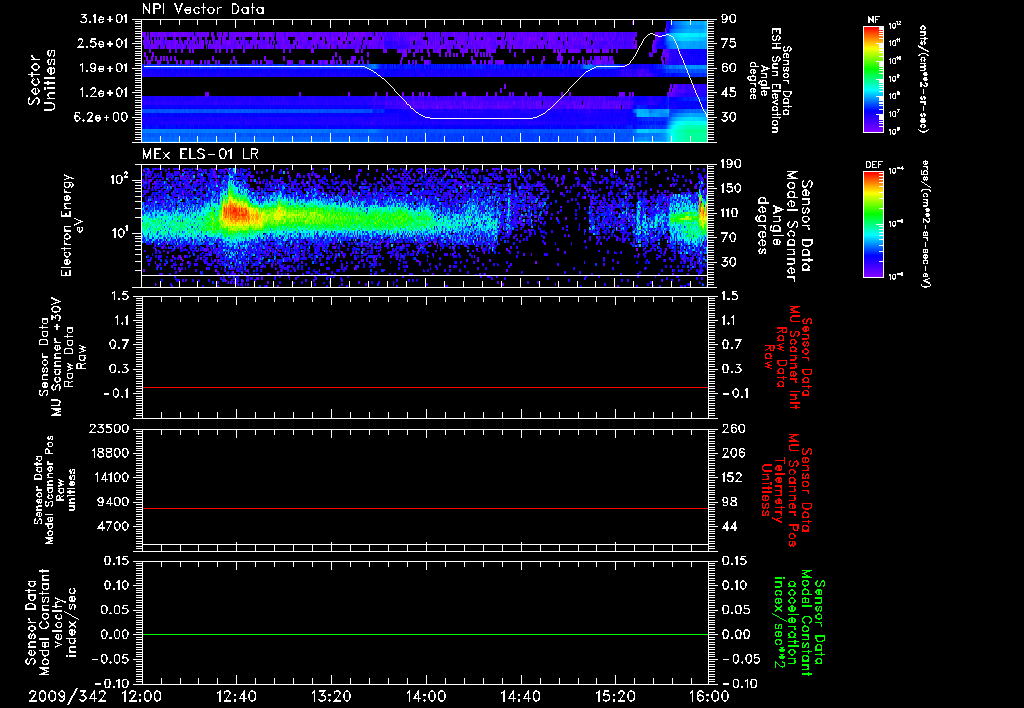Click the Model Scanner Pos Raw axis title
The height and width of the screenshot is (708, 1024).
55,490
